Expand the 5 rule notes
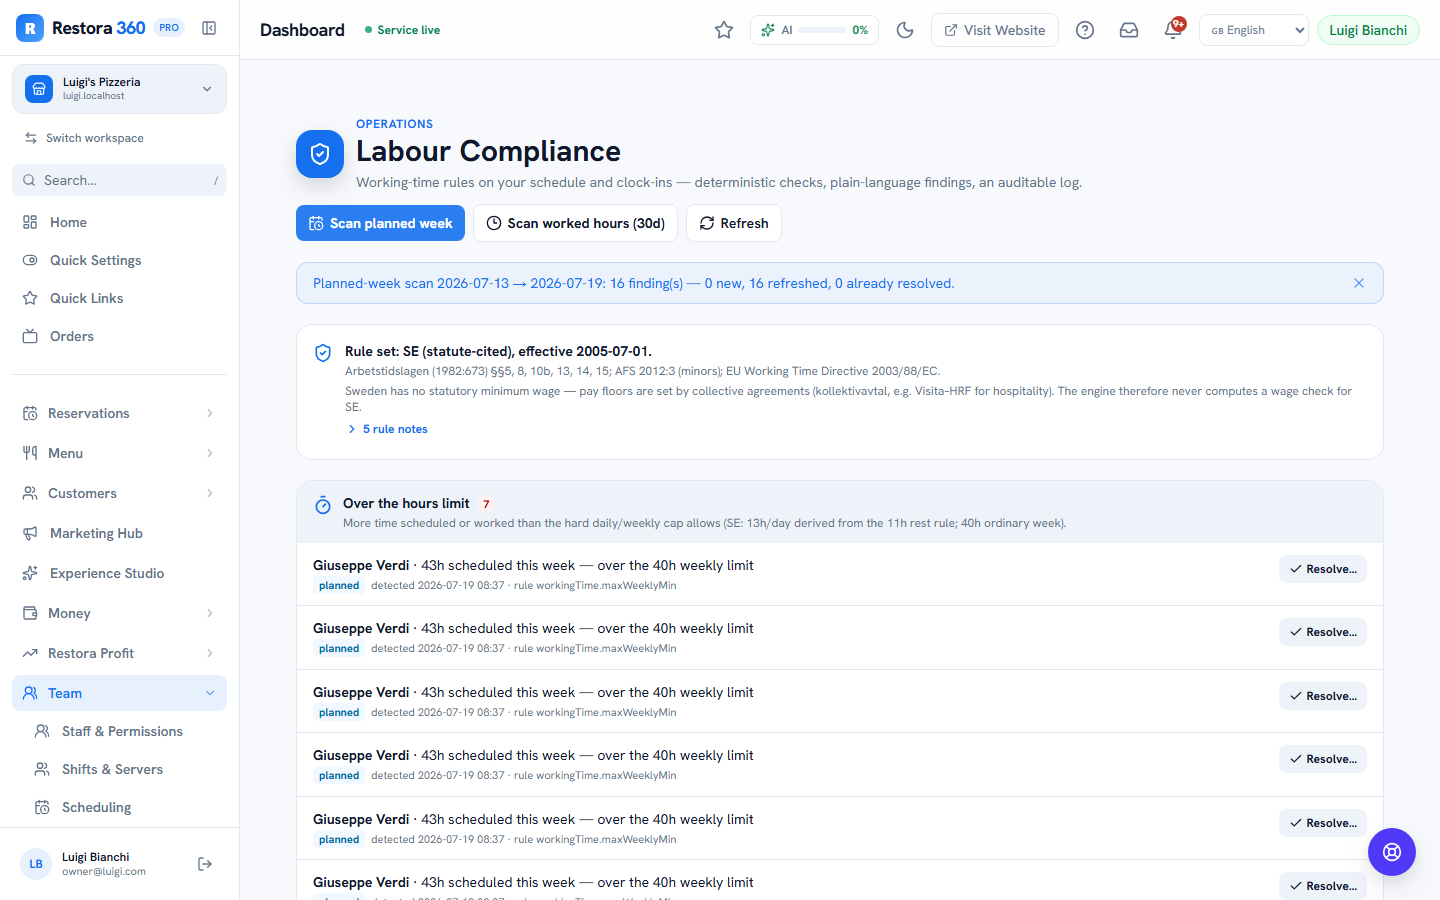The image size is (1440, 900). coord(388,429)
